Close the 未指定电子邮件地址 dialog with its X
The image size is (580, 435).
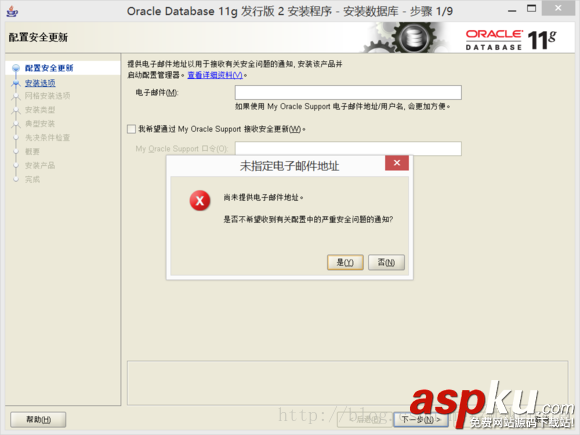coord(397,163)
